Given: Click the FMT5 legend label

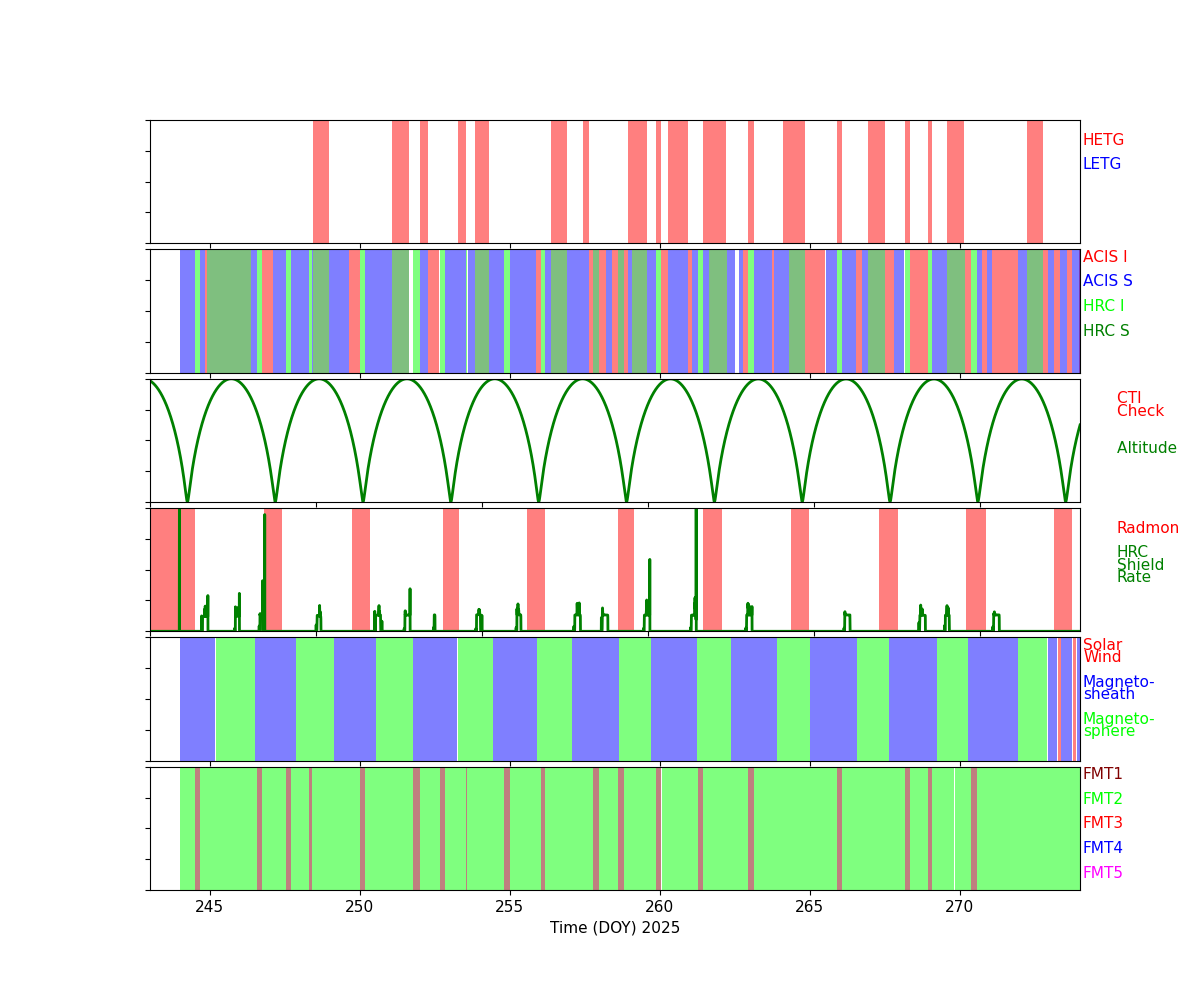Looking at the screenshot, I should [x=1103, y=873].
